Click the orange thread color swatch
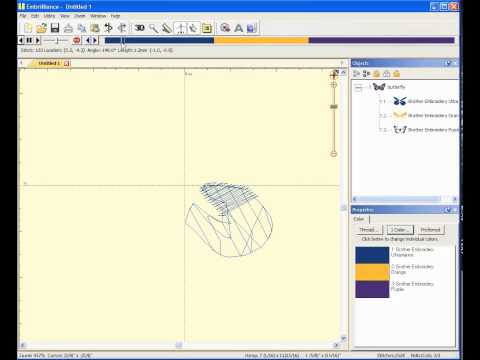480x360 pixels. pos(372,272)
